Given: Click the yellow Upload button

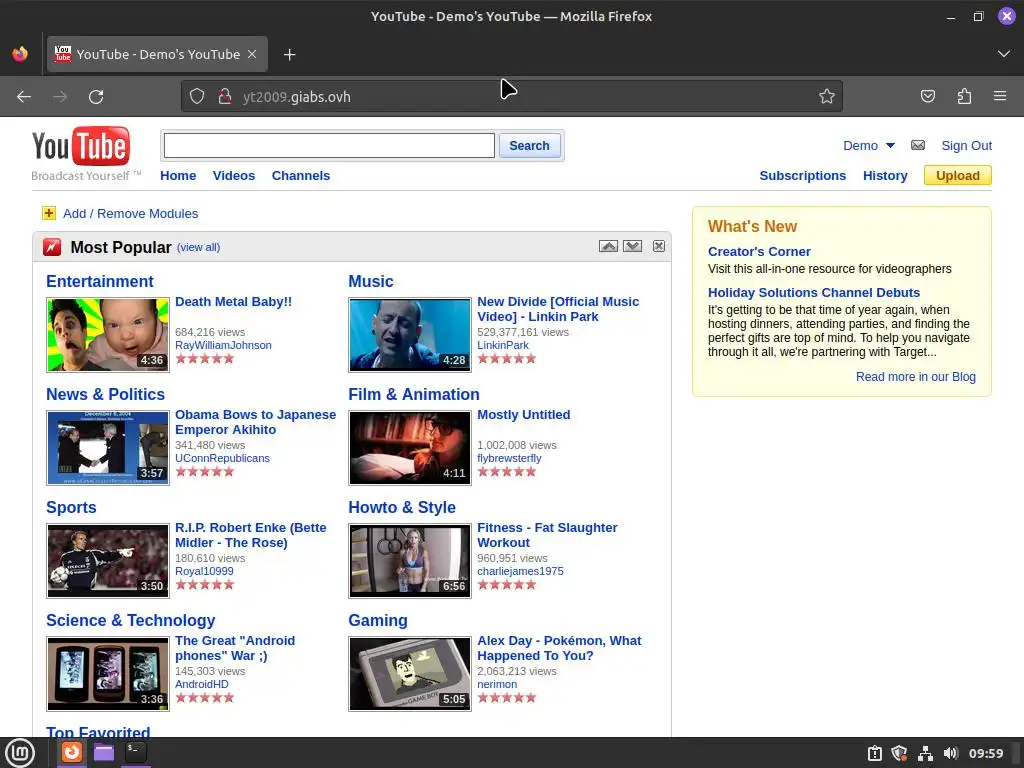Looking at the screenshot, I should (958, 176).
